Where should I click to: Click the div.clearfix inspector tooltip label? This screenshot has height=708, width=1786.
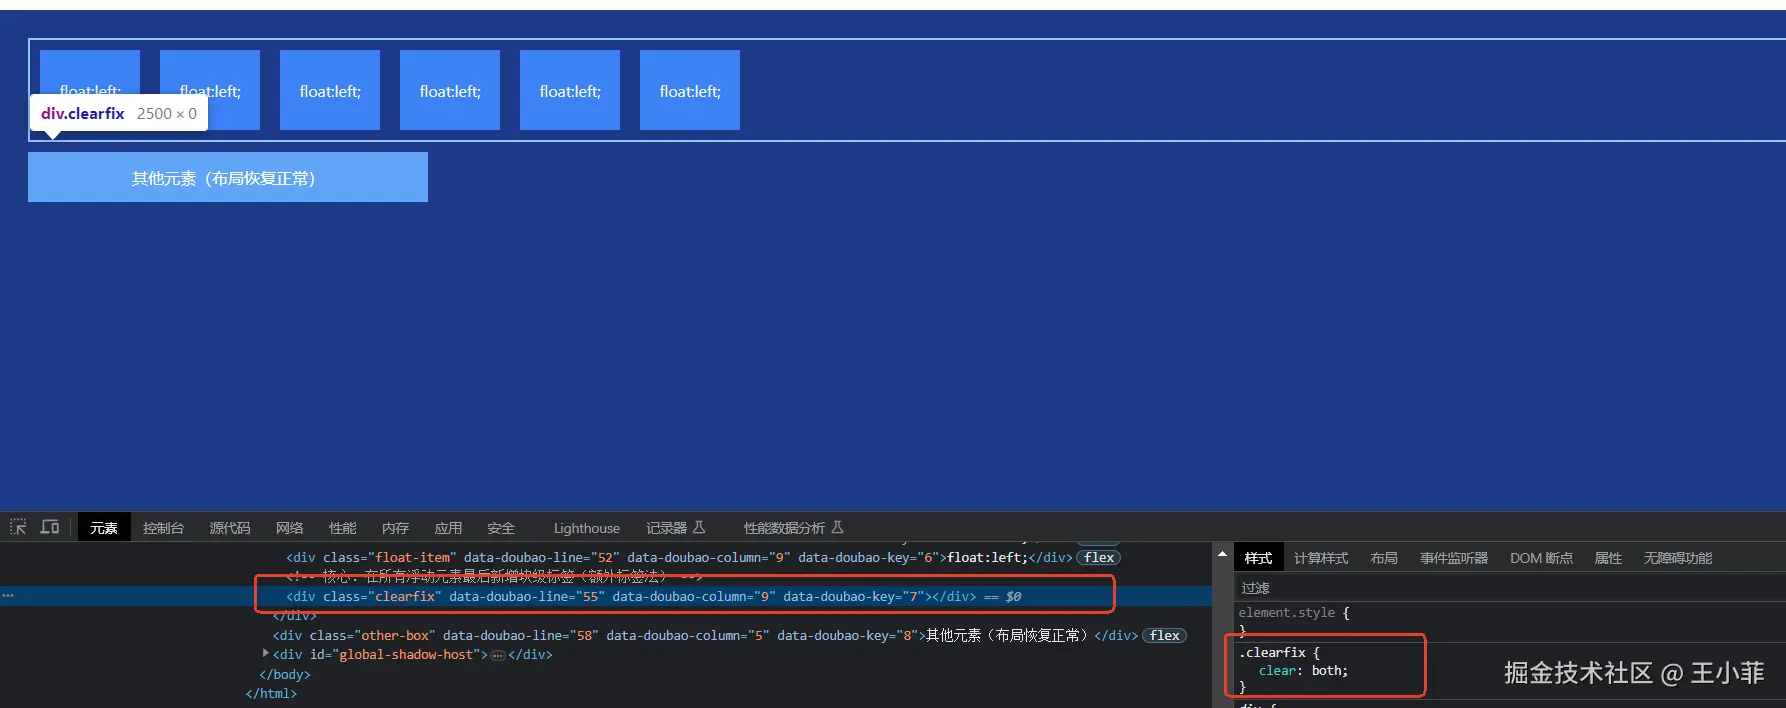coord(119,113)
